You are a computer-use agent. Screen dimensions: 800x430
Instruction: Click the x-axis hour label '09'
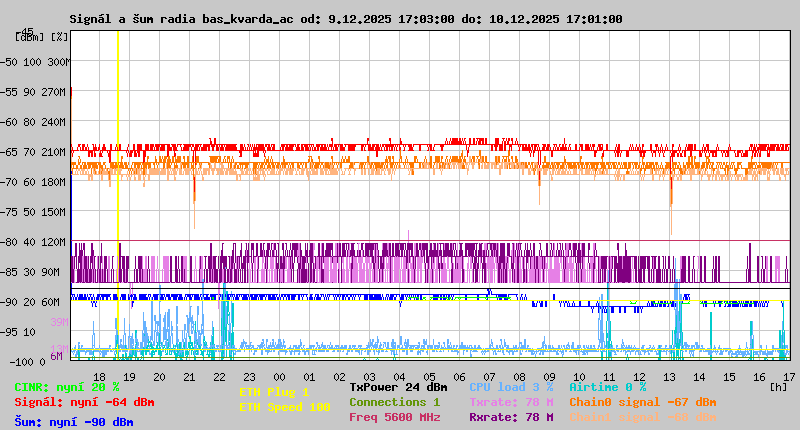pyautogui.click(x=549, y=377)
